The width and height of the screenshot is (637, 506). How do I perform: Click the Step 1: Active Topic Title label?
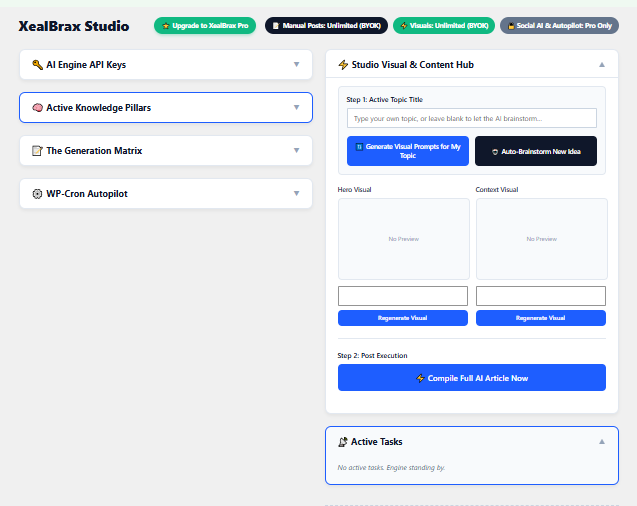(384, 99)
